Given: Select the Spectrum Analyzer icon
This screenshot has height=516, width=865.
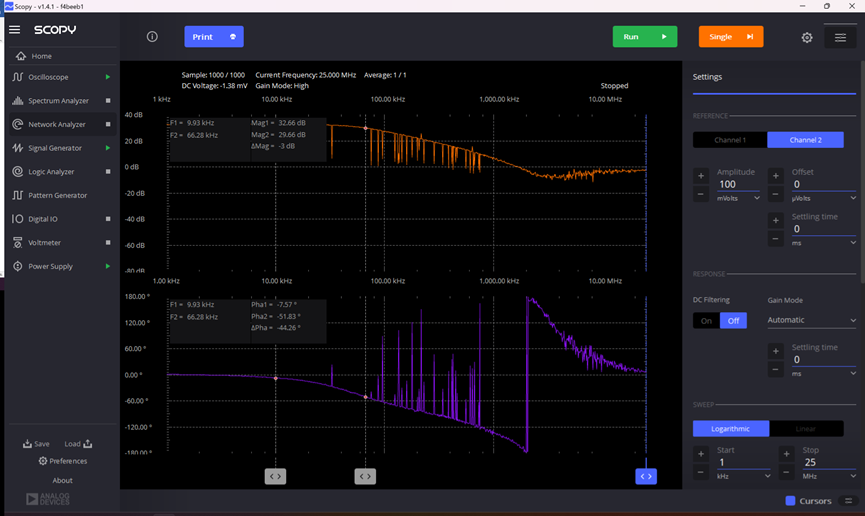Looking at the screenshot, I should coord(18,100).
